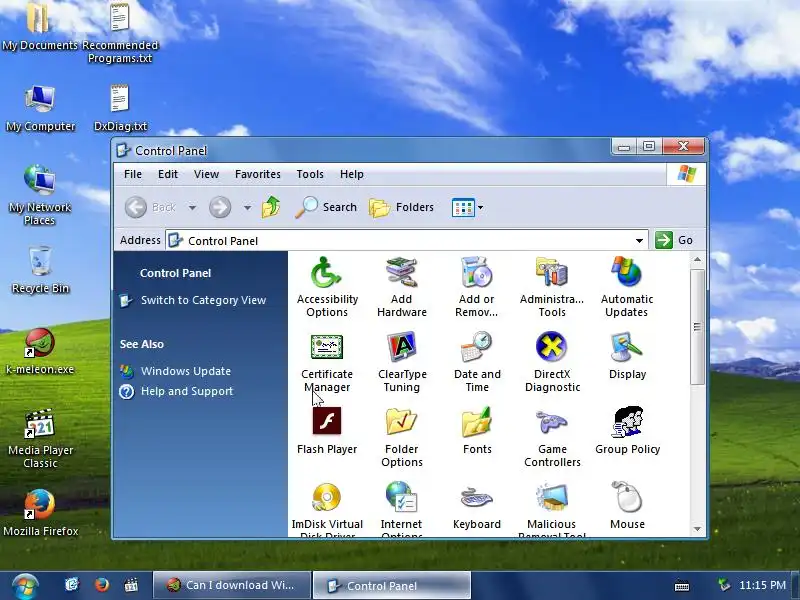Image resolution: width=800 pixels, height=600 pixels.
Task: Select Recommended Programs.txt desktop file
Action: (120, 32)
